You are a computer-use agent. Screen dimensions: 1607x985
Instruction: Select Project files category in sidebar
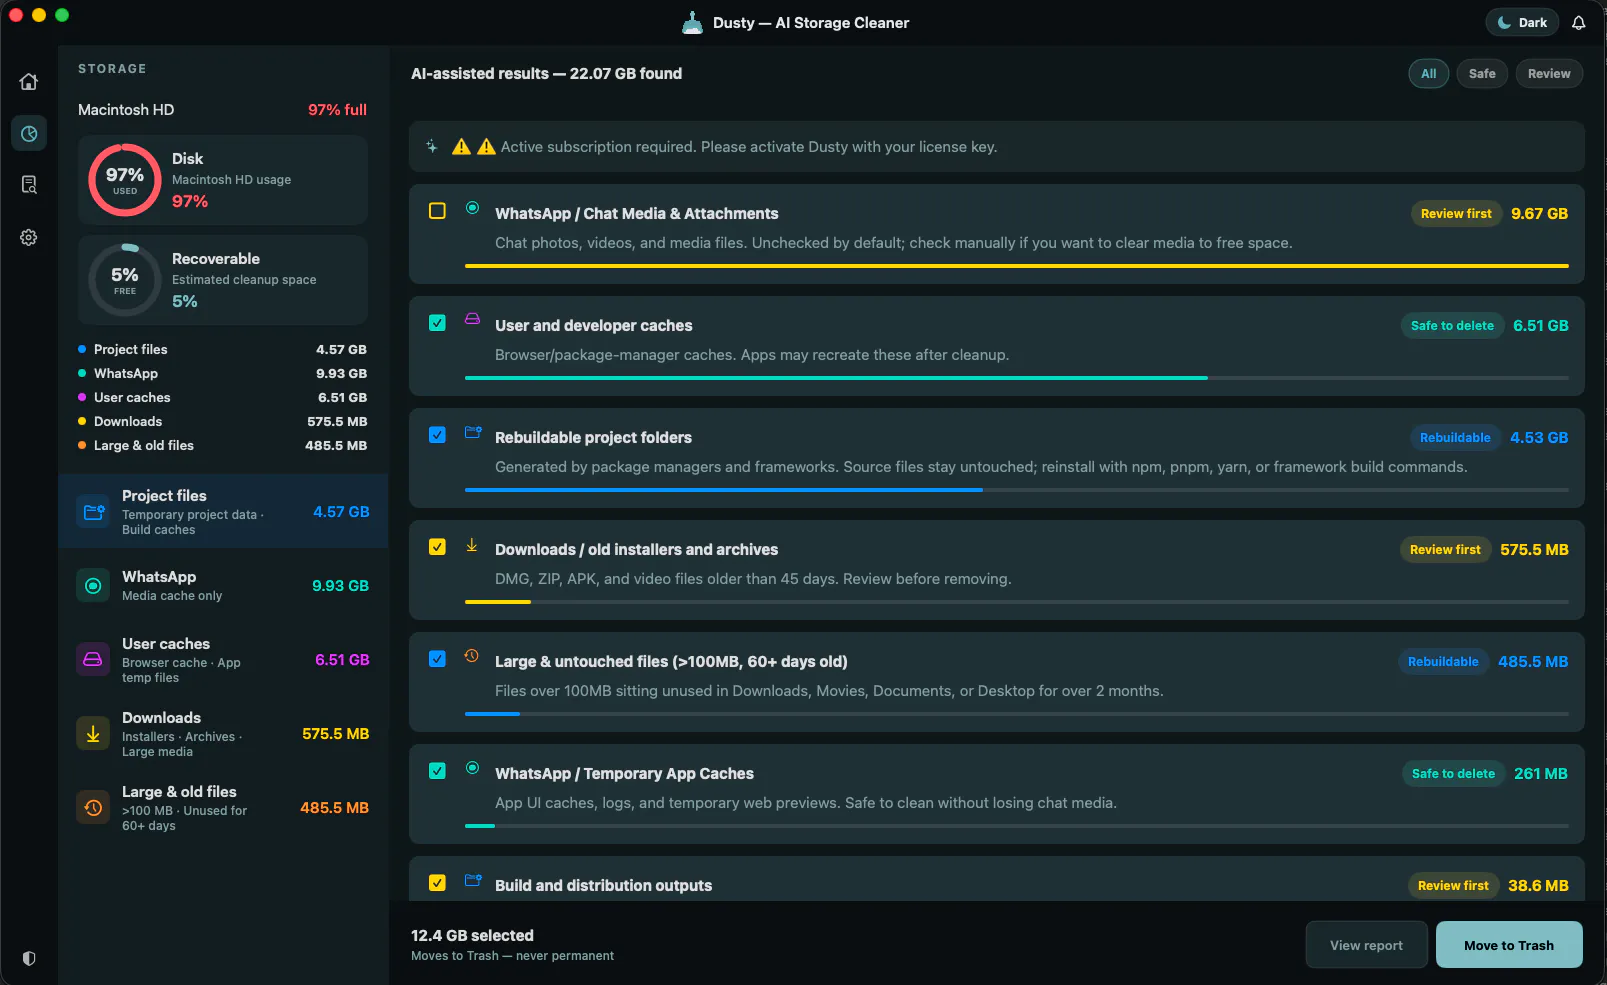pyautogui.click(x=223, y=512)
